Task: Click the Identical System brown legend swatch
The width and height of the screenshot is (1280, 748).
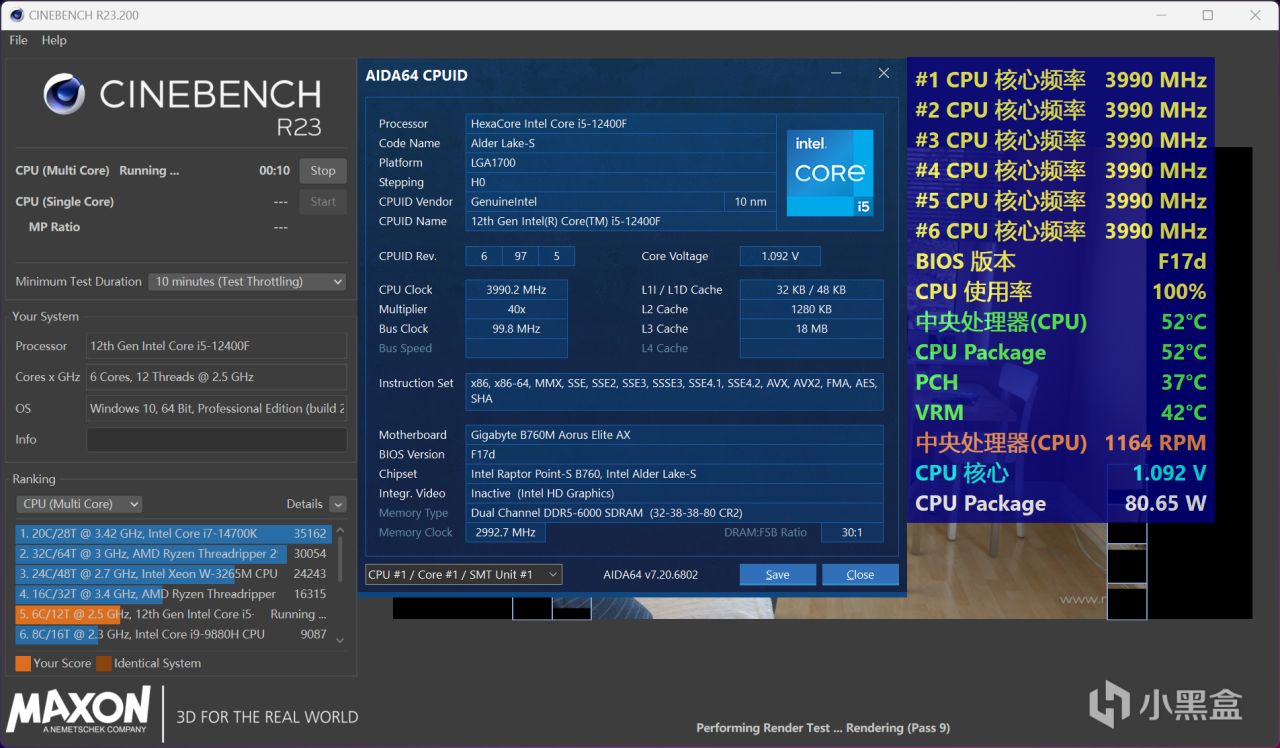Action: (x=104, y=663)
